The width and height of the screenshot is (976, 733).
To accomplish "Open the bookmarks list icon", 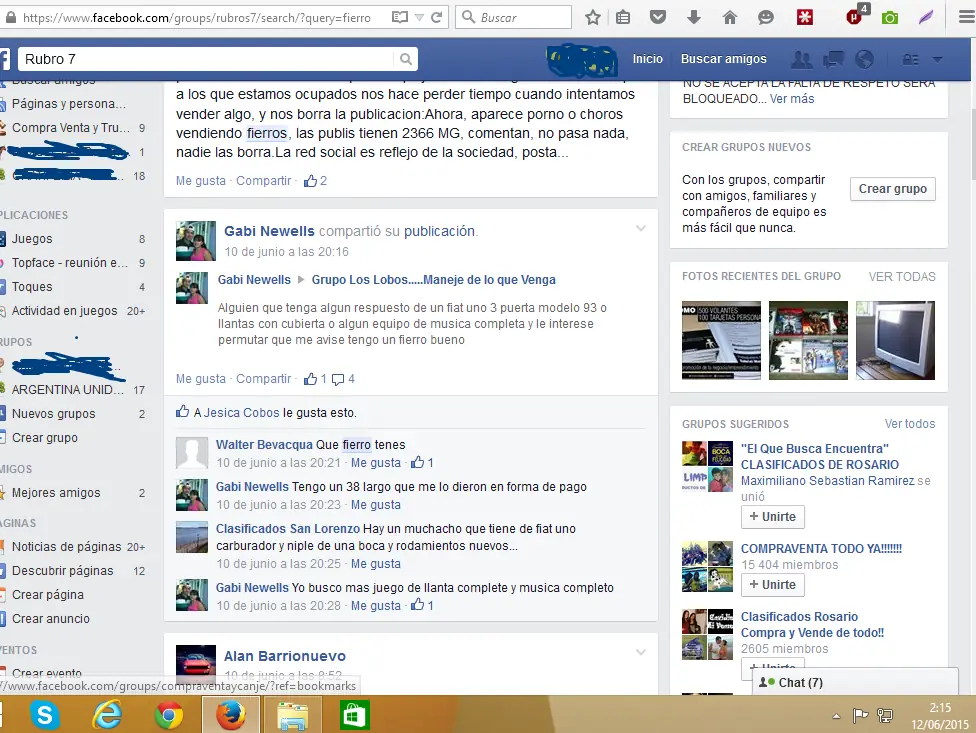I will point(622,17).
